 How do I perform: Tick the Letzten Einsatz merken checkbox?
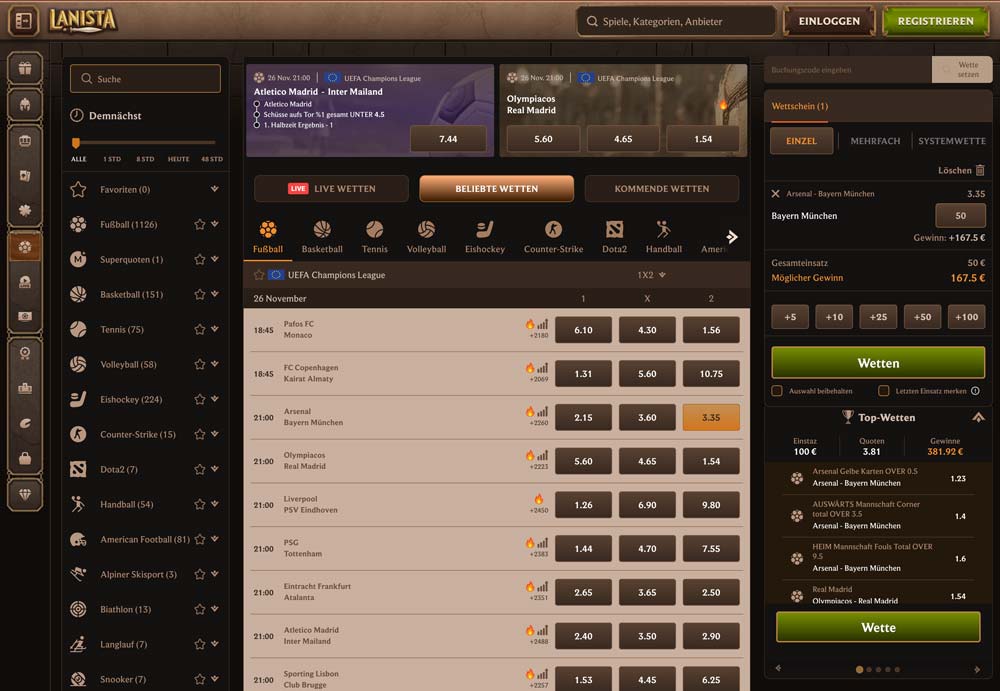point(884,391)
